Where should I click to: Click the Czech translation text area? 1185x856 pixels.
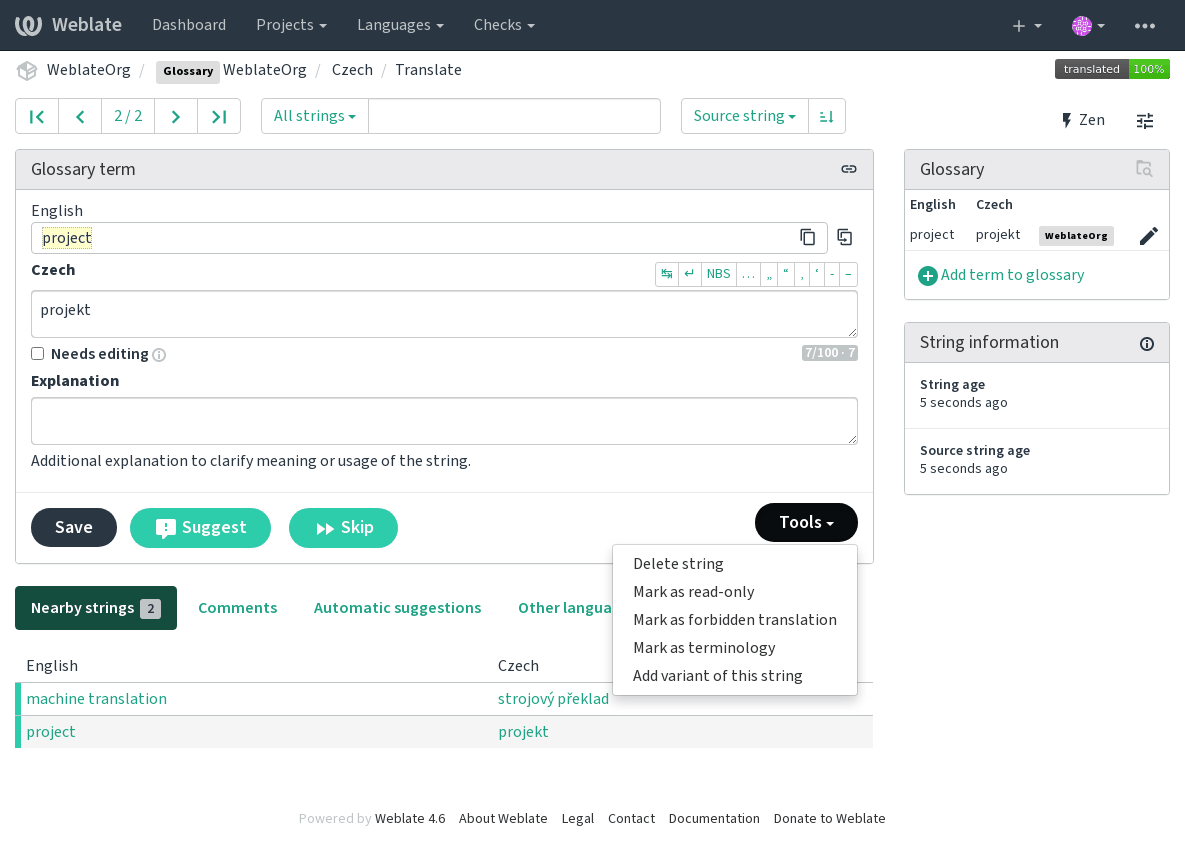[x=444, y=314]
